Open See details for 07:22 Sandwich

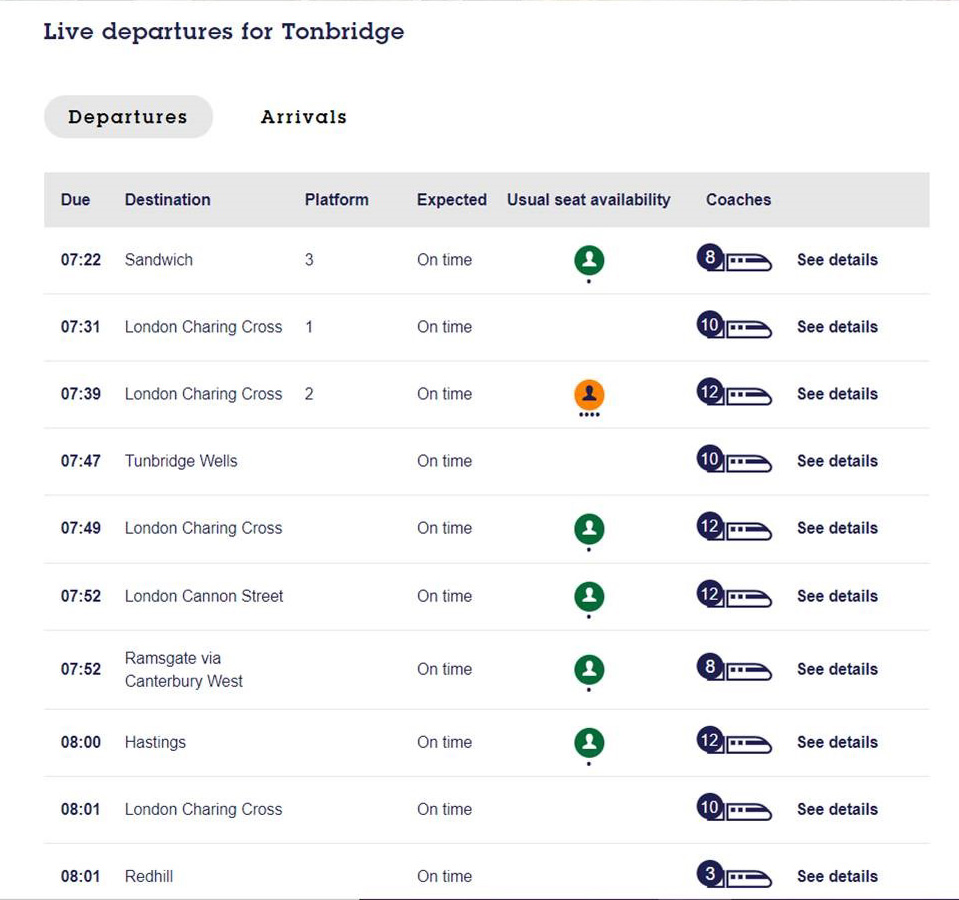pyautogui.click(x=837, y=260)
